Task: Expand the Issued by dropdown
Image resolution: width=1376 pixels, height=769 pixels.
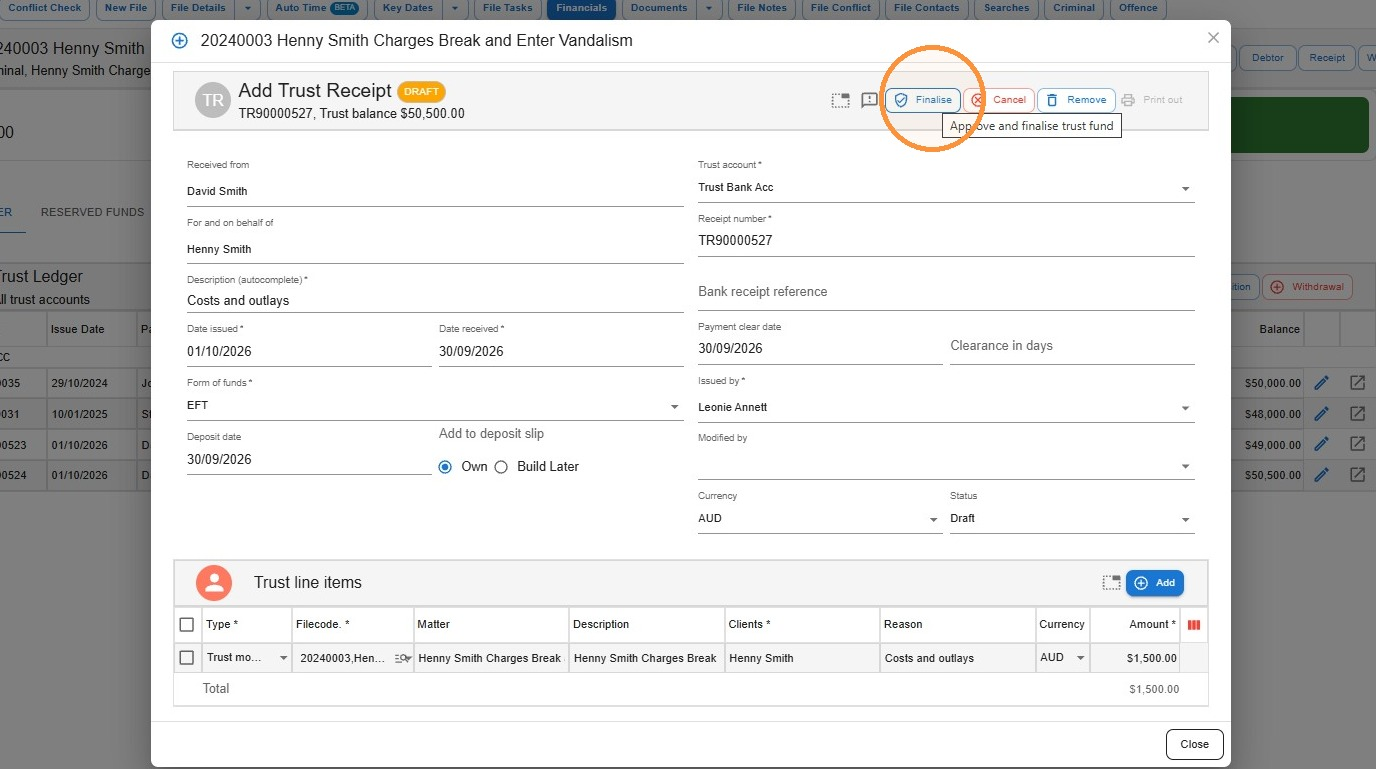Action: 1185,408
